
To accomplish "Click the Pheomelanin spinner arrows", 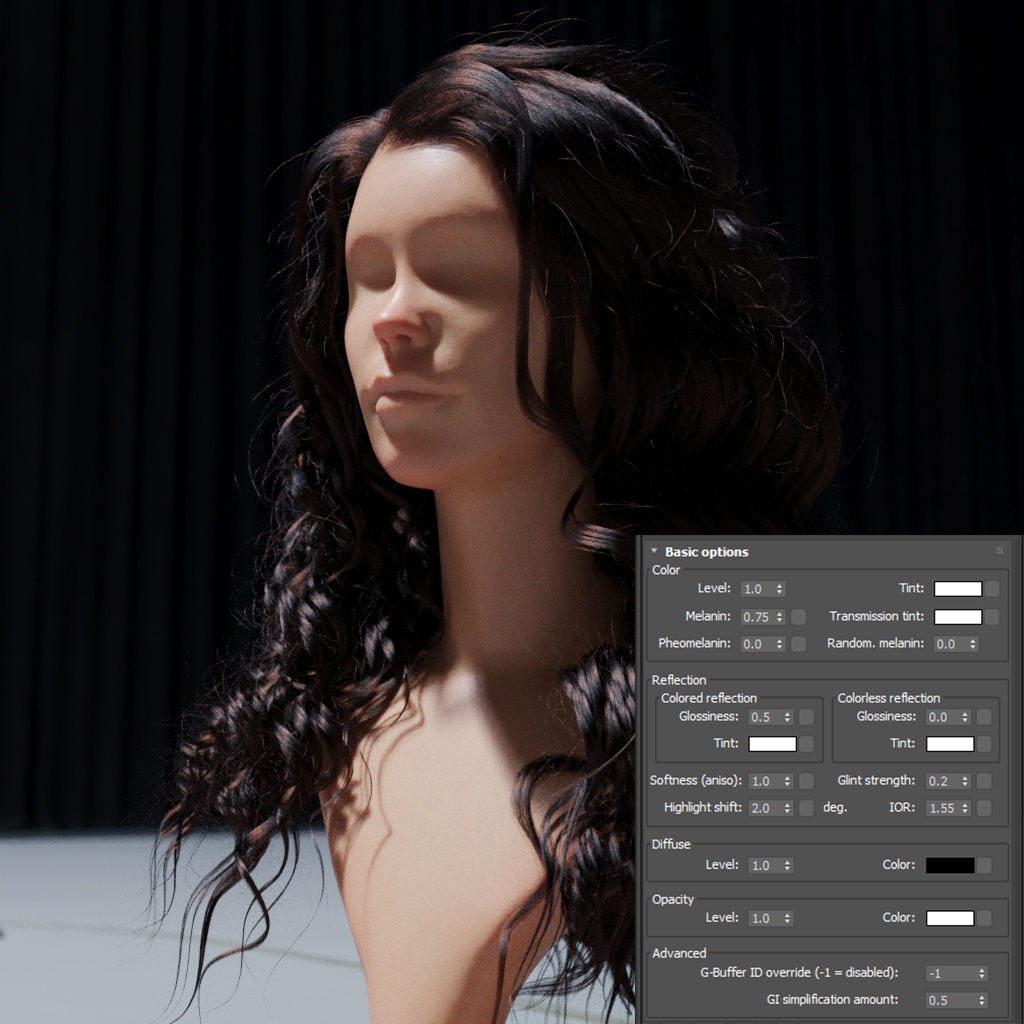I will [x=780, y=644].
